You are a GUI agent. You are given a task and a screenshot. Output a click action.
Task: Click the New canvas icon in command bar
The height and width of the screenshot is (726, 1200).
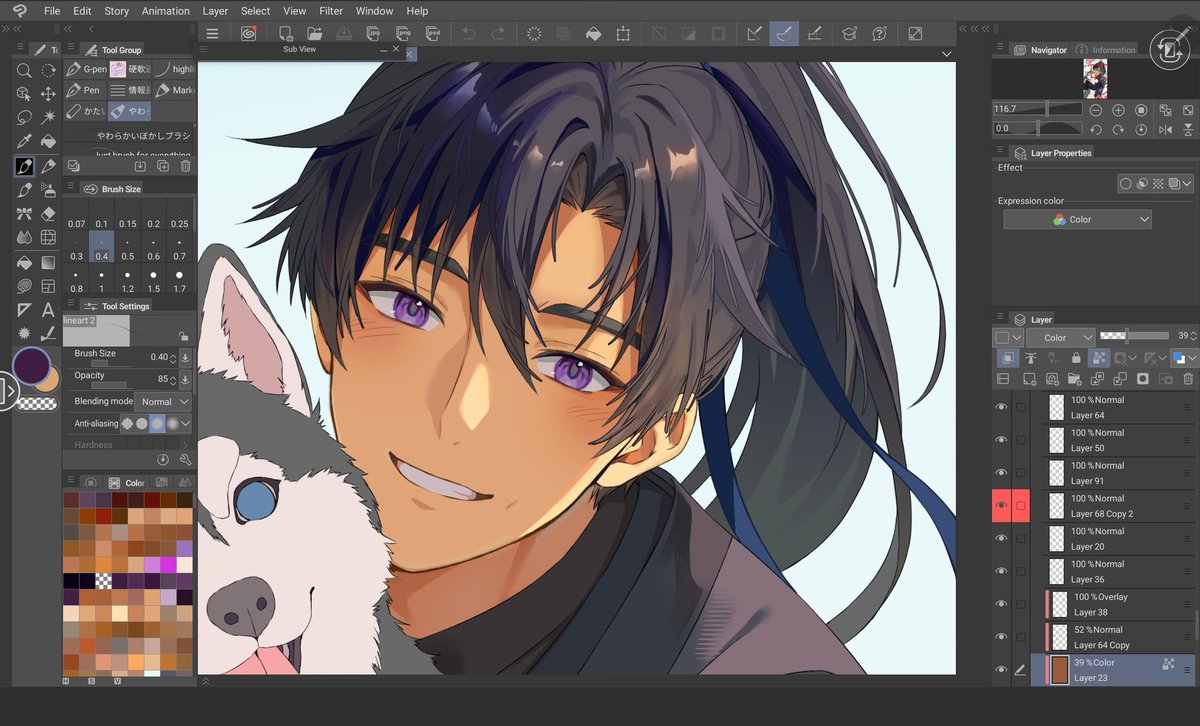(x=286, y=33)
